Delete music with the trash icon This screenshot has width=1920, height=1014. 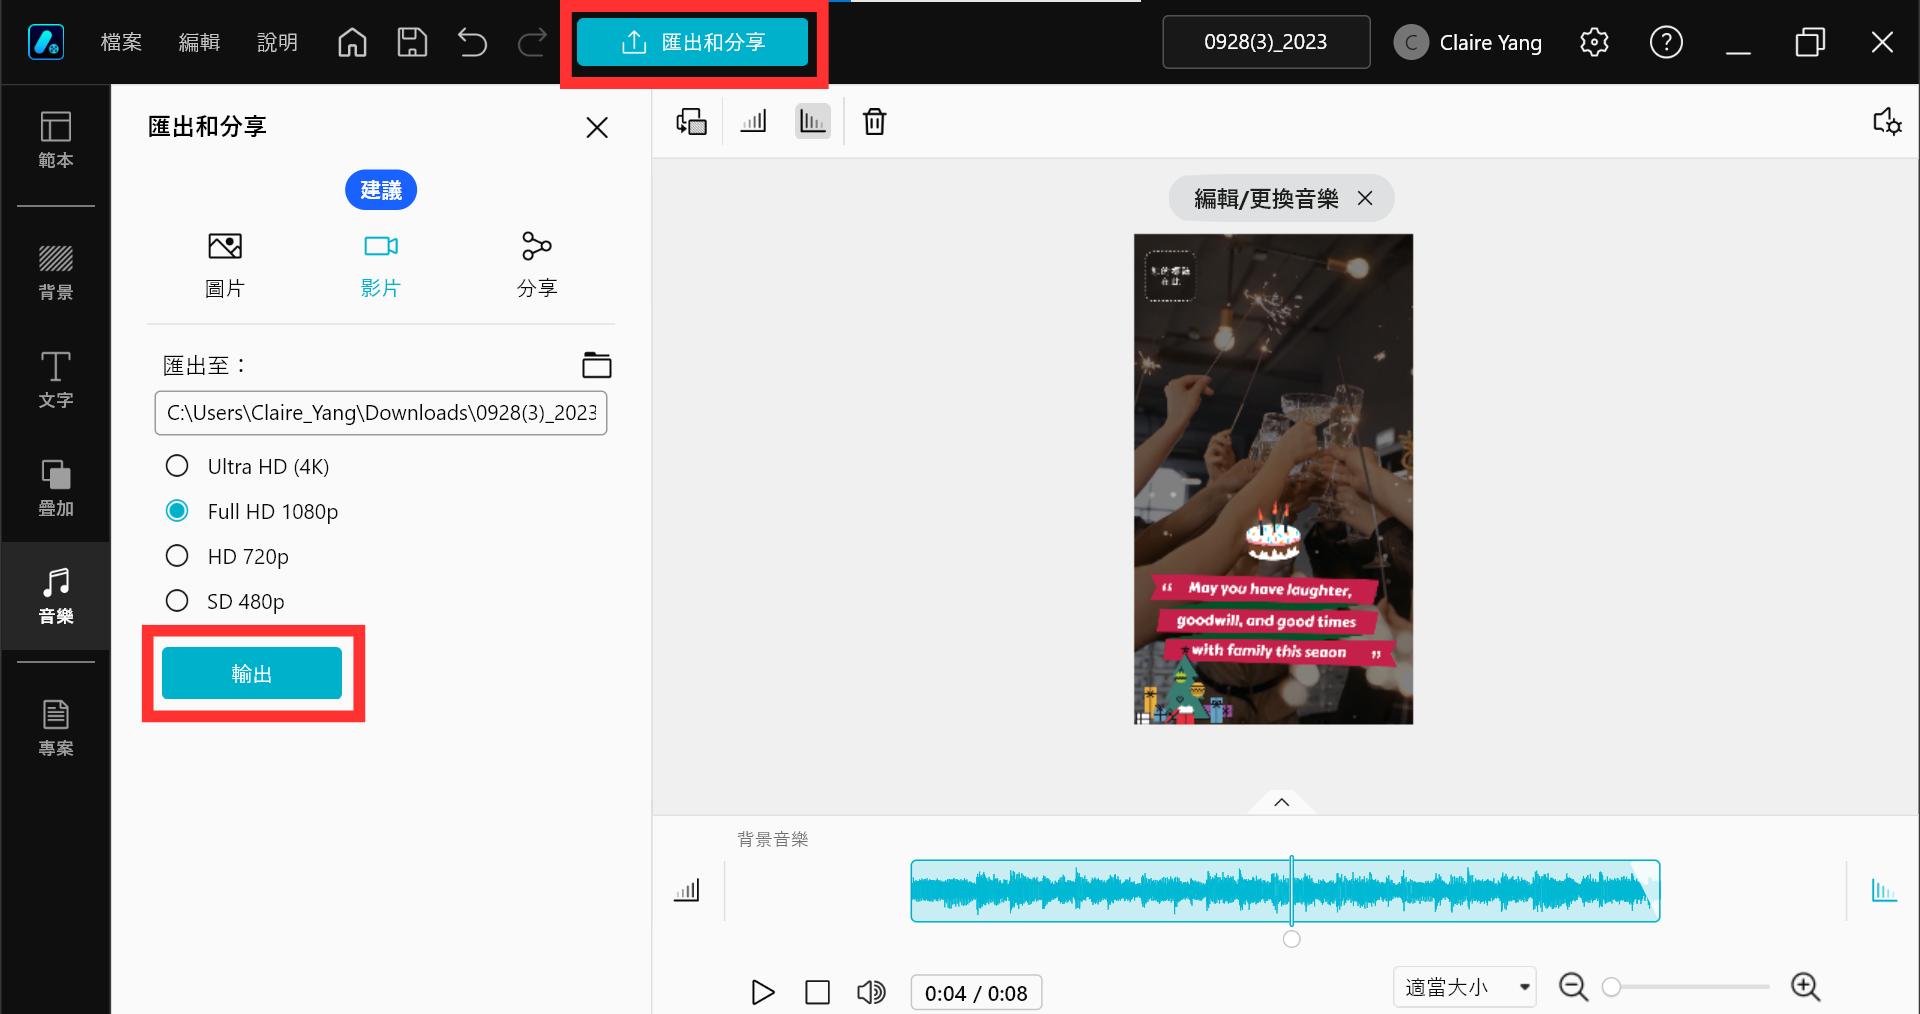[x=875, y=122]
